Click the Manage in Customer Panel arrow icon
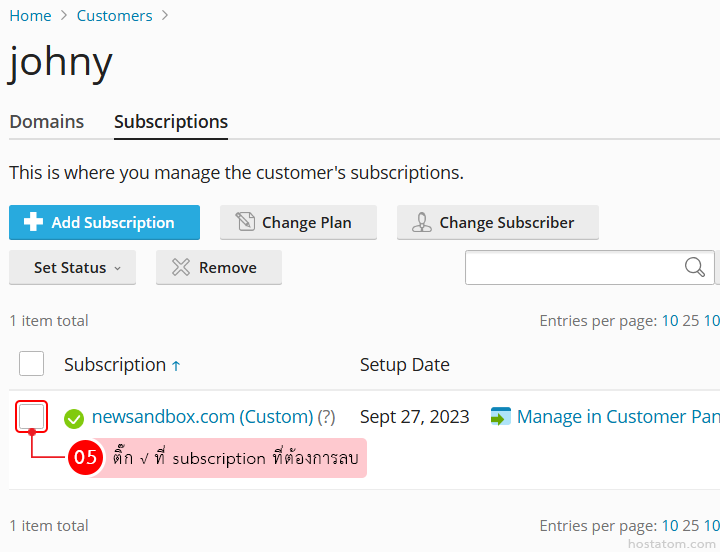 pyautogui.click(x=501, y=417)
